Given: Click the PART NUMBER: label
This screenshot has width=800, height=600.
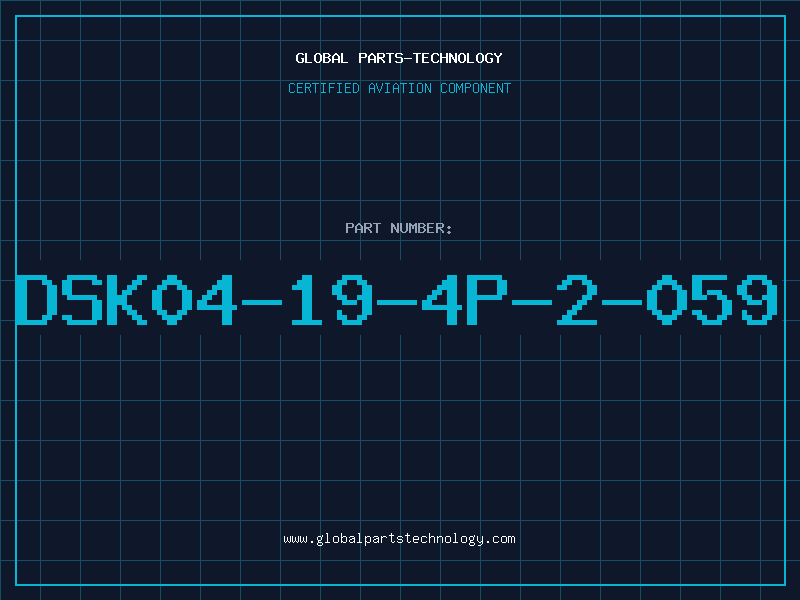Looking at the screenshot, I should [x=399, y=228].
